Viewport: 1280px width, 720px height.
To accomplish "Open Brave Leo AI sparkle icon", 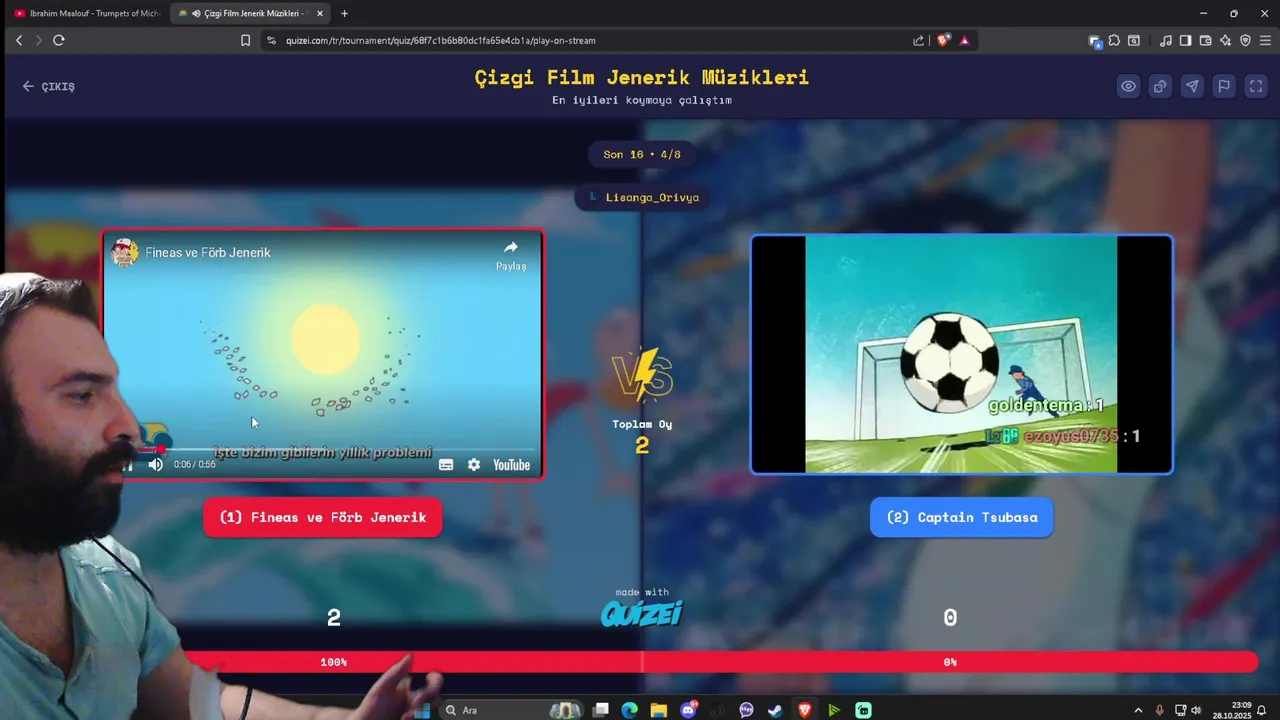I will [1225, 40].
